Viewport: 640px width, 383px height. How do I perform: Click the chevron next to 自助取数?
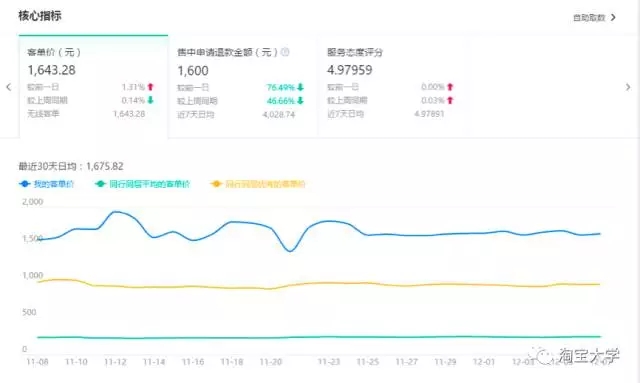point(613,18)
